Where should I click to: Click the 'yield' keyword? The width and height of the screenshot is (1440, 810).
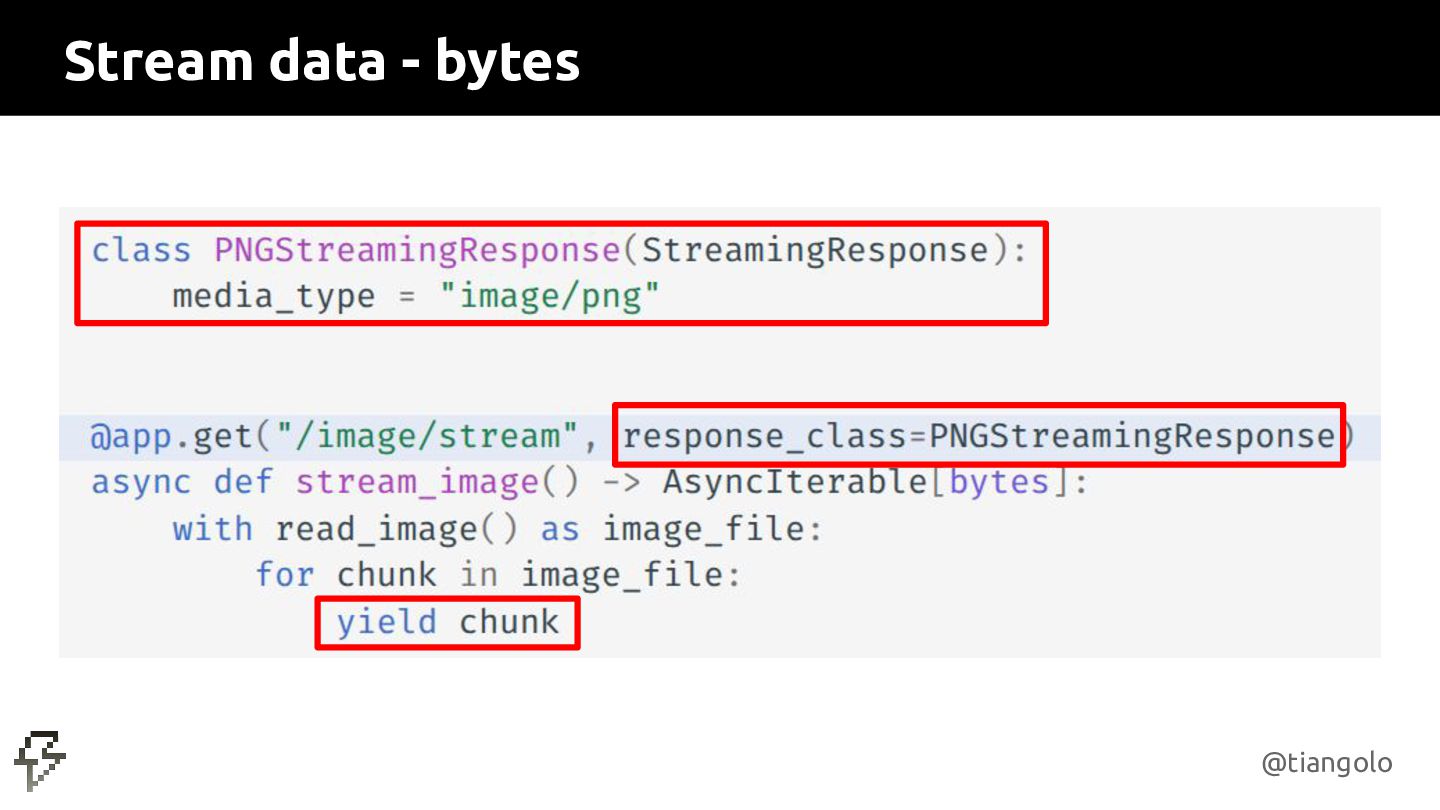pyautogui.click(x=387, y=623)
